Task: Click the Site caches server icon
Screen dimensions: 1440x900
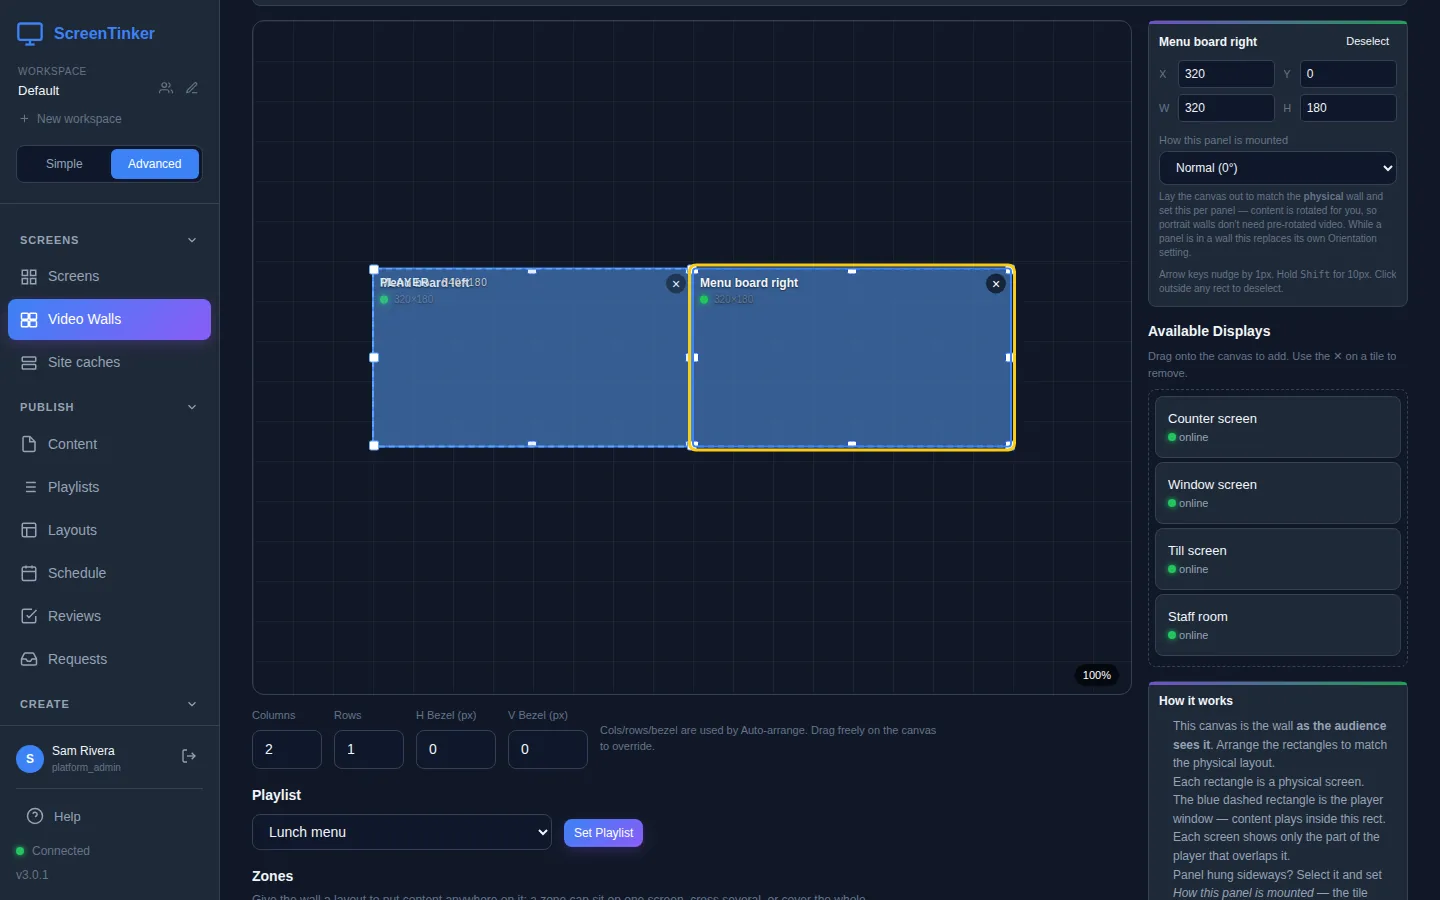Action: [x=29, y=363]
